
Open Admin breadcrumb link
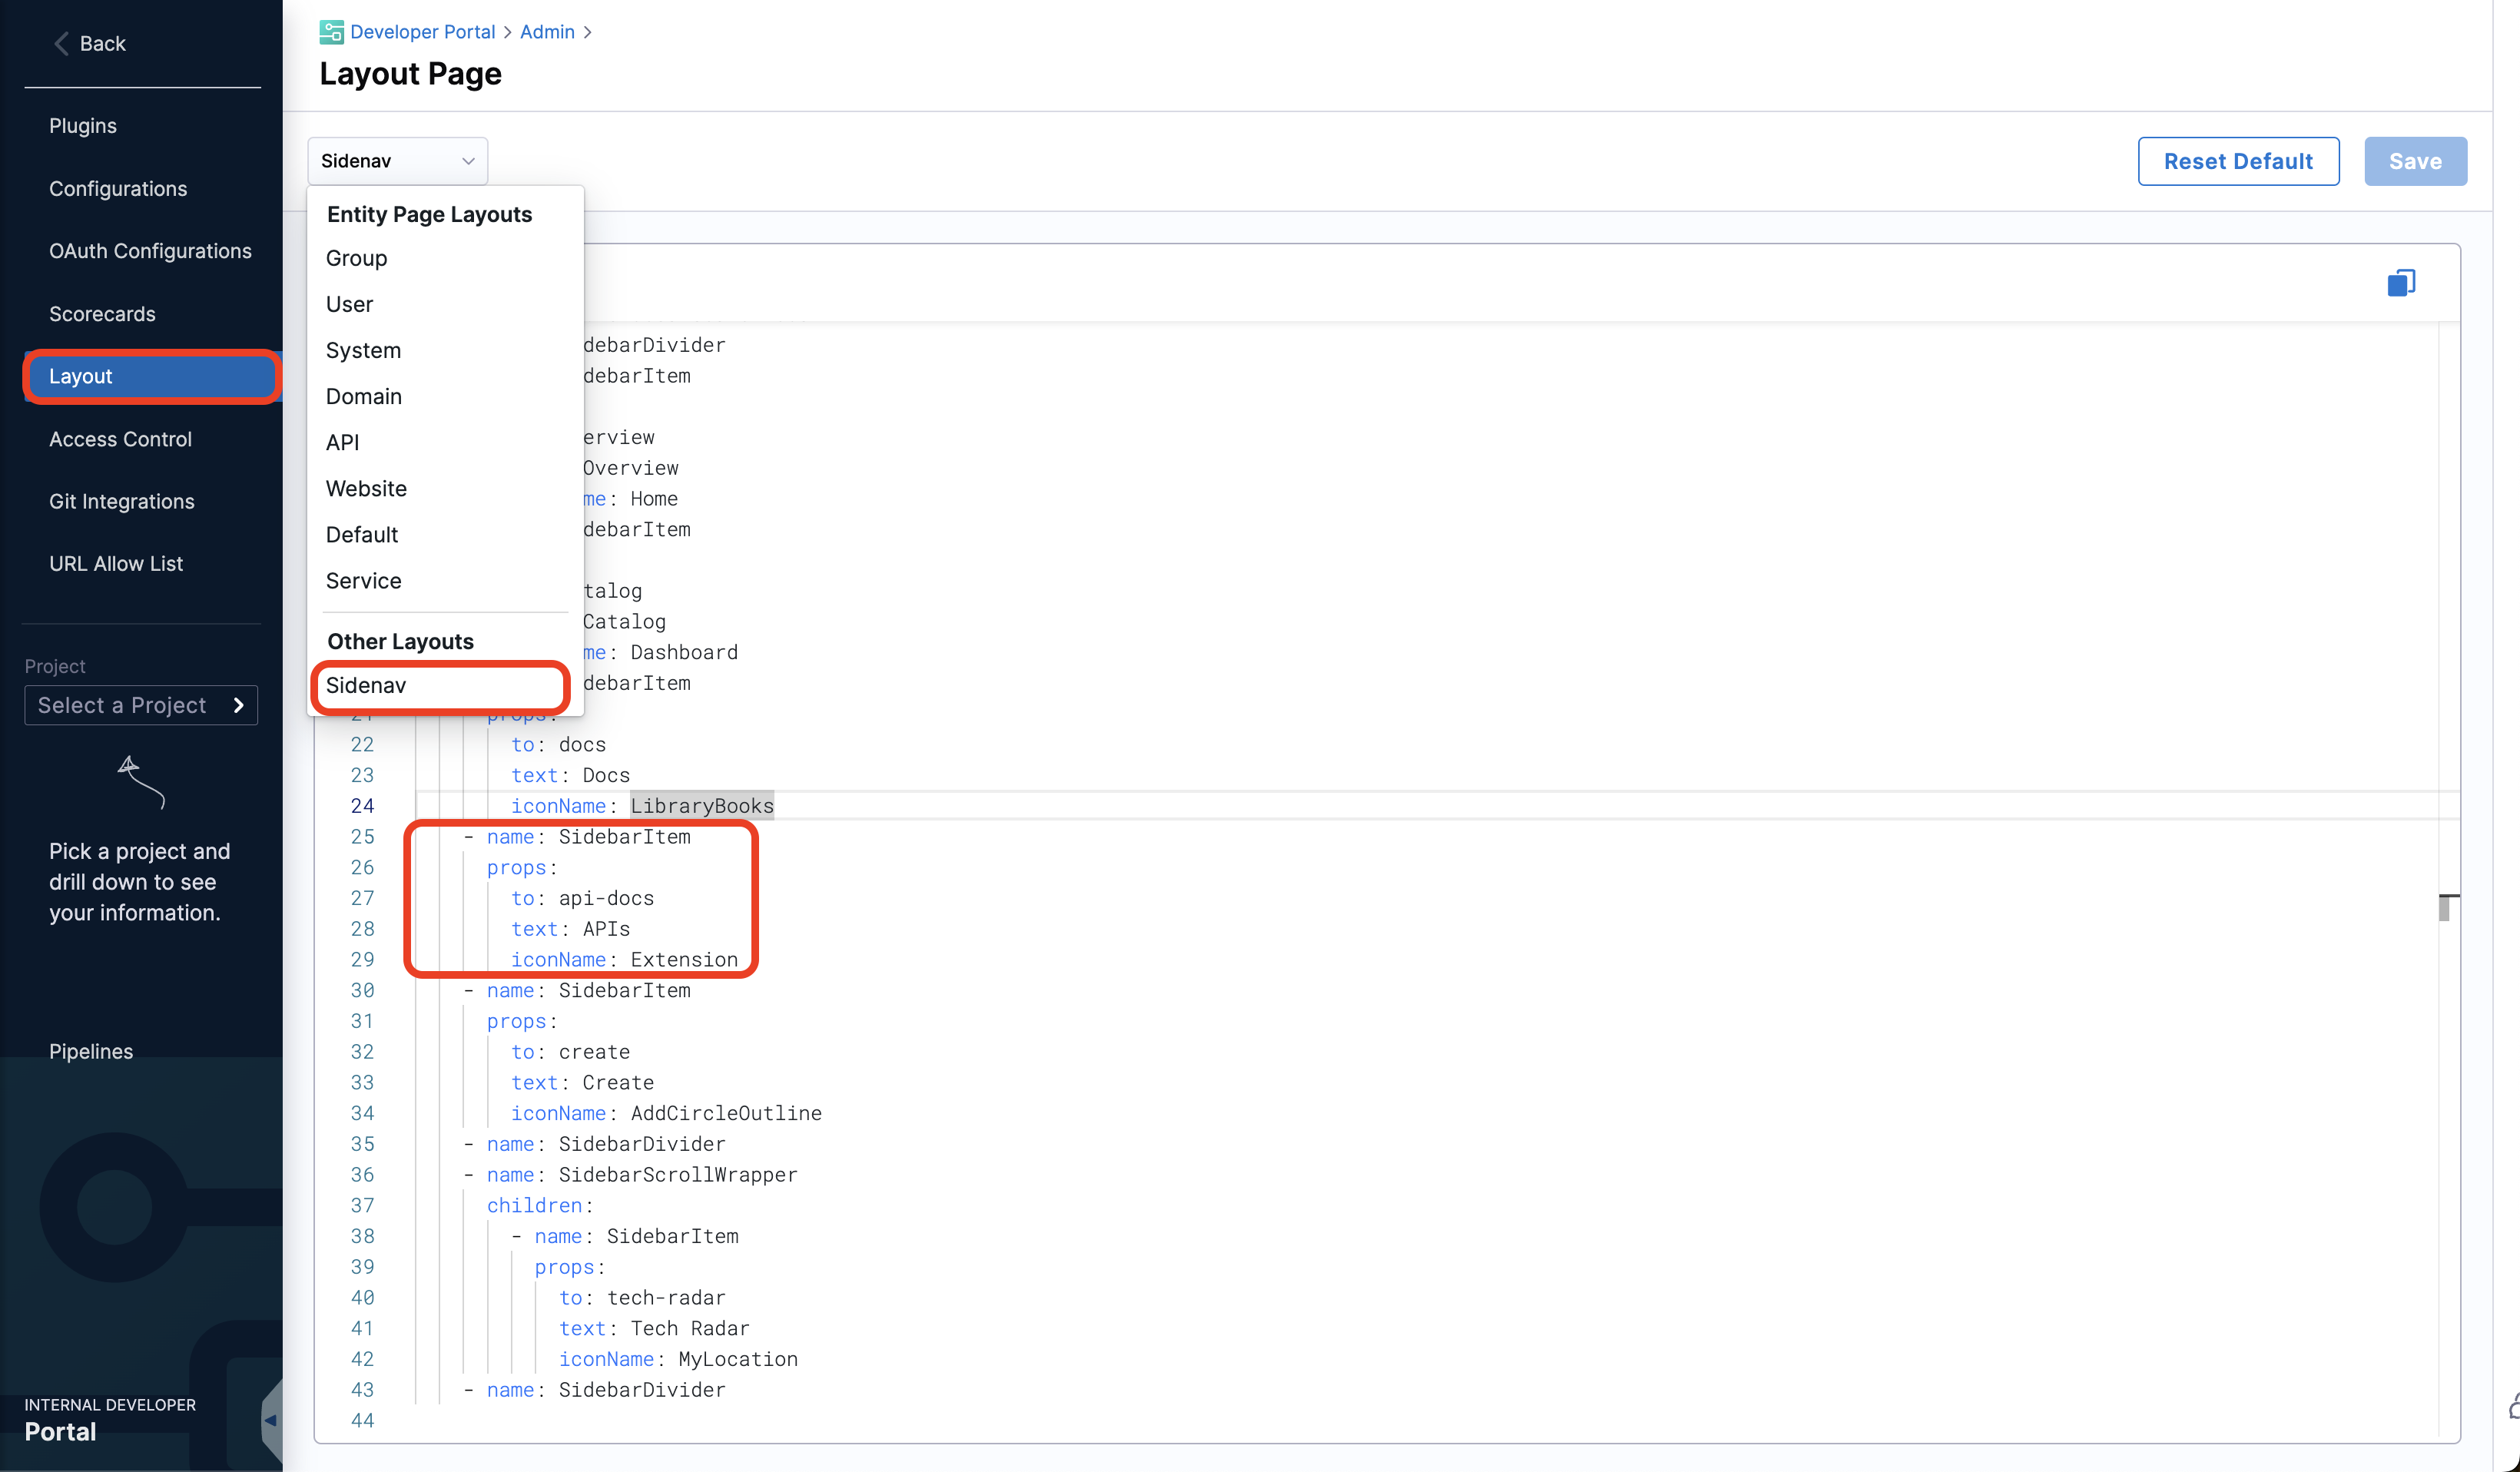(x=547, y=32)
